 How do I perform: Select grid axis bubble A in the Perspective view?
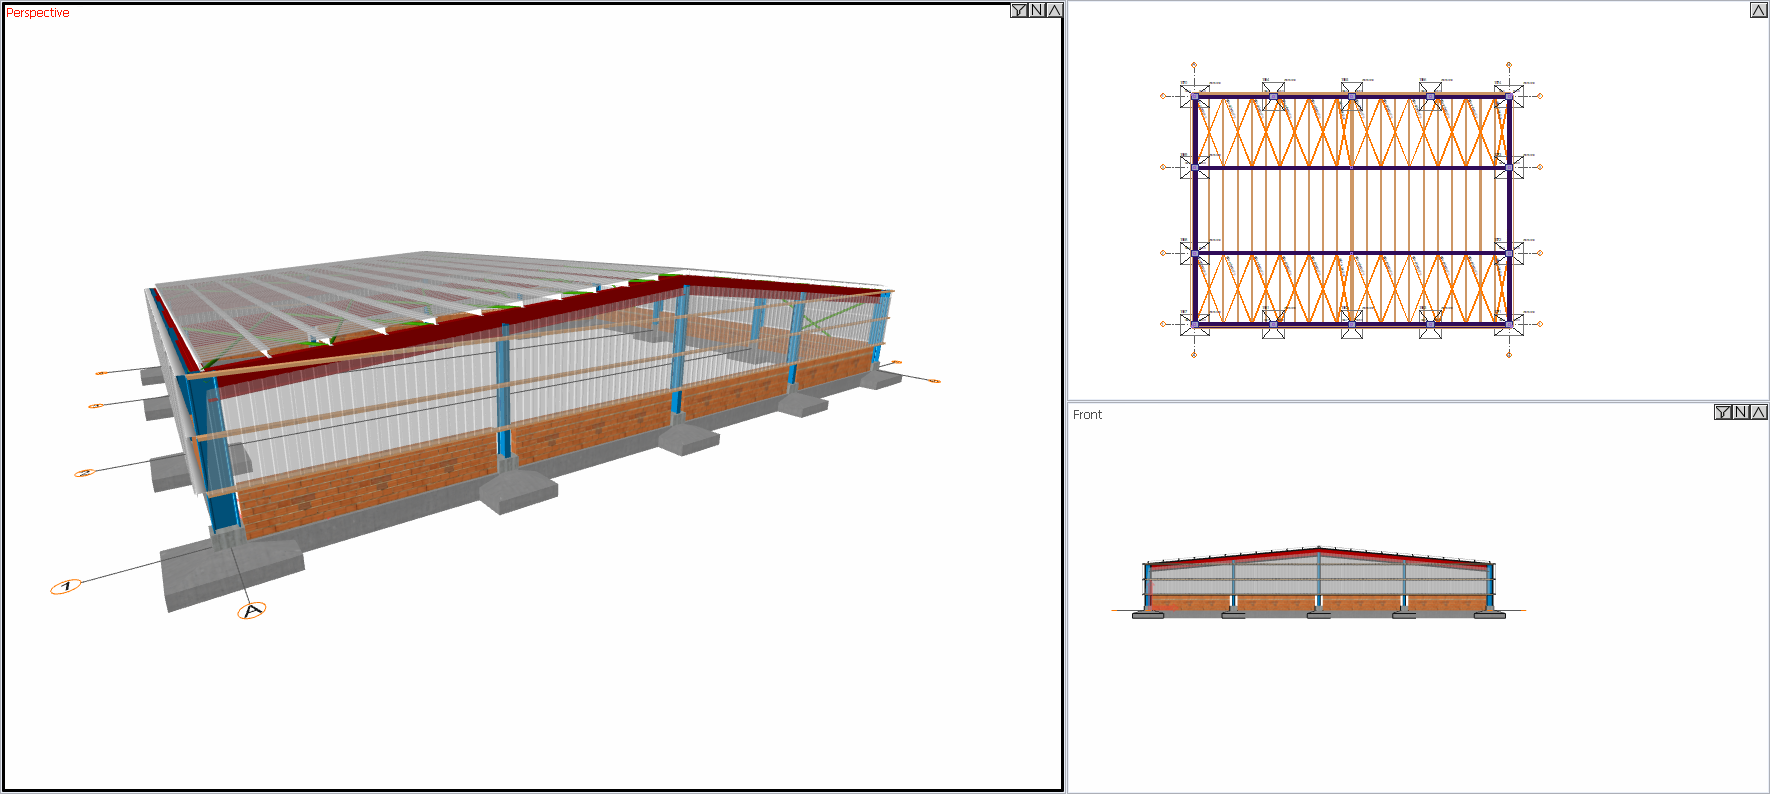(x=252, y=610)
